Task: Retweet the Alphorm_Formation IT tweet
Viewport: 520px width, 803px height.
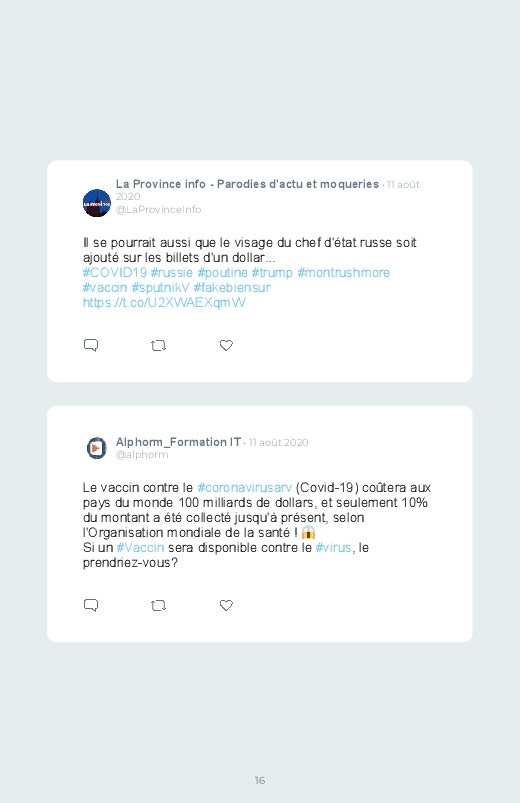Action: (158, 606)
